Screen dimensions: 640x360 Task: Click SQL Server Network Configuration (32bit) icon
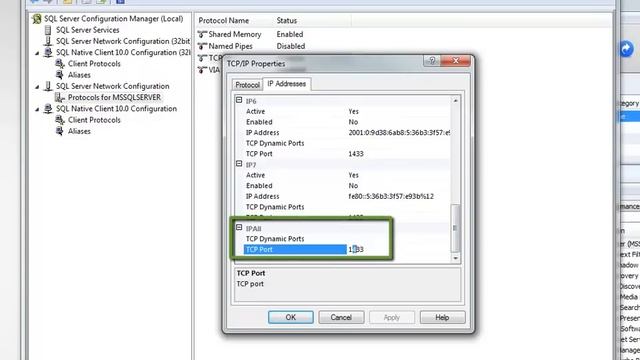[48, 41]
